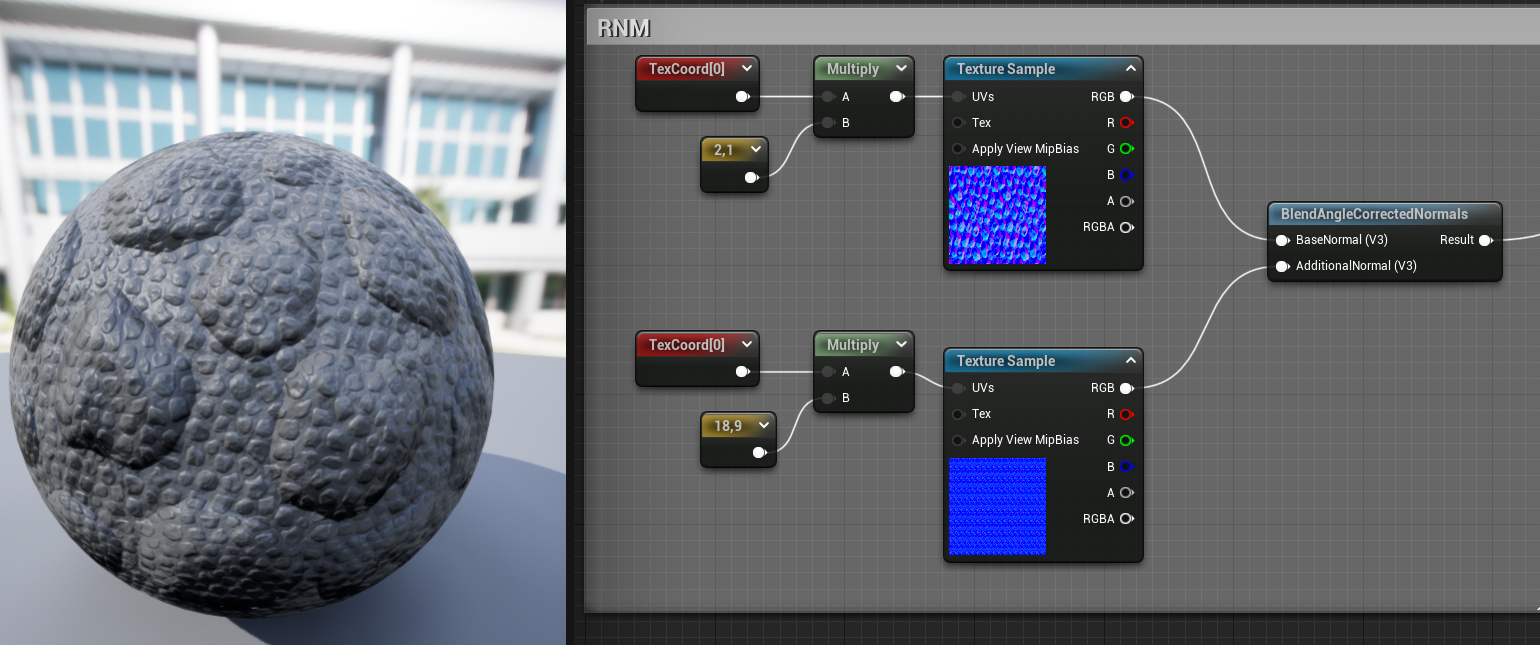The width and height of the screenshot is (1540, 645).
Task: Click the RGB output pin of the BaseNormal Texture Sample
Action: pyautogui.click(x=1126, y=97)
